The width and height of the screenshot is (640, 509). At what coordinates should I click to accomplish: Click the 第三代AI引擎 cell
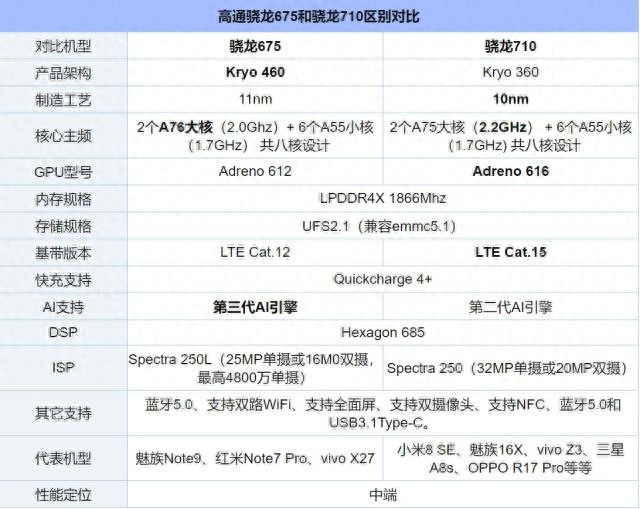pyautogui.click(x=255, y=307)
